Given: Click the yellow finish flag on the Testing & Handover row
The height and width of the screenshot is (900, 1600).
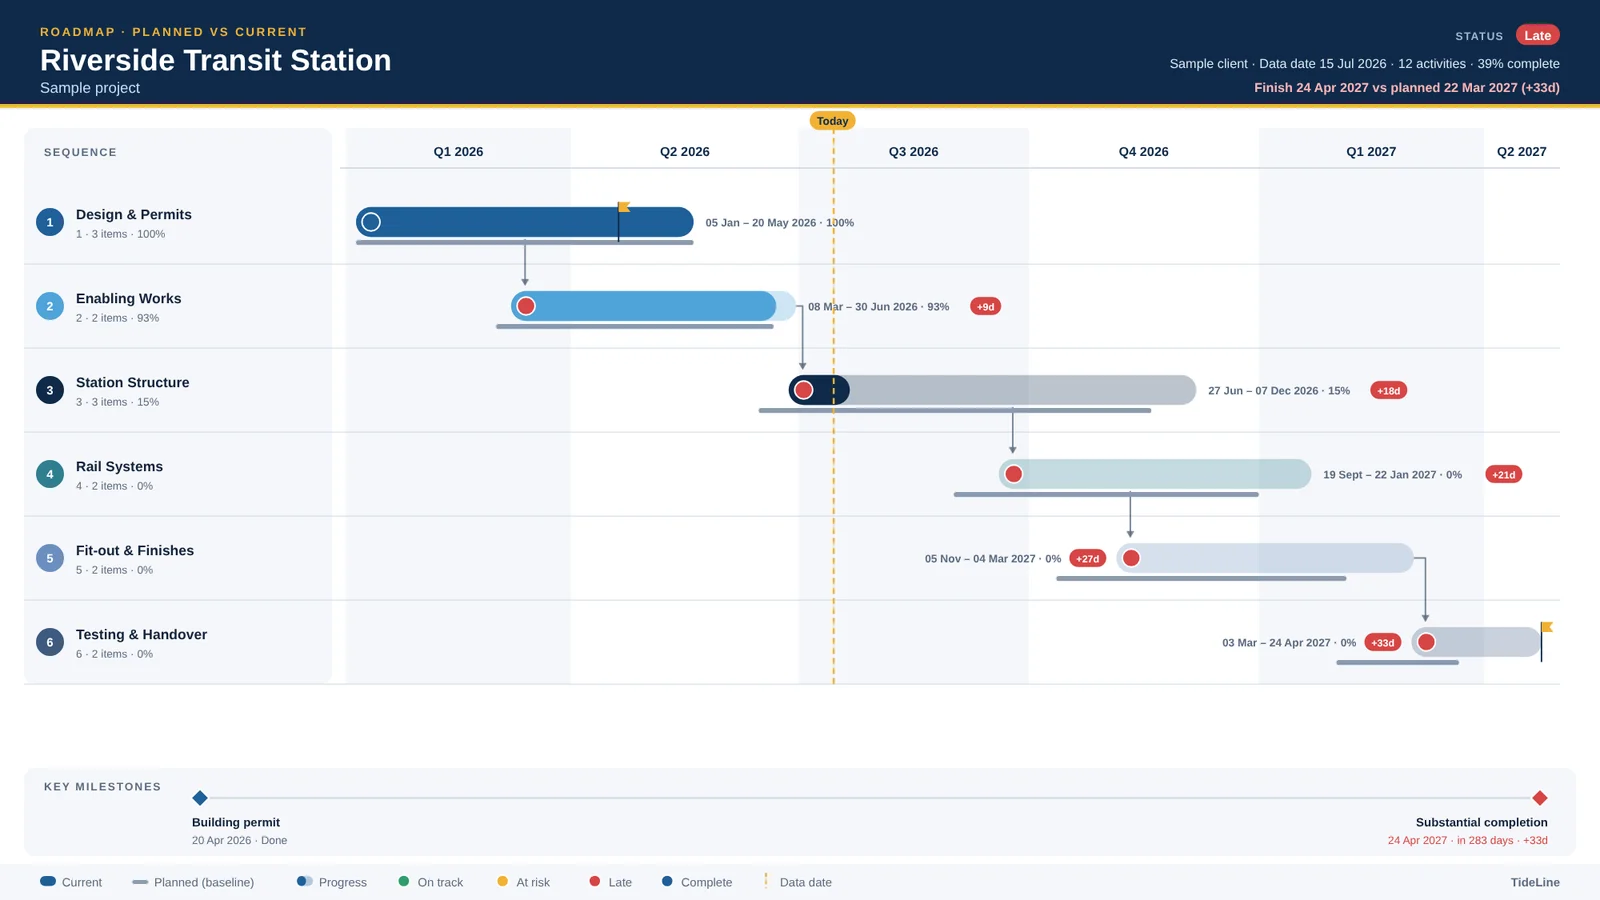Looking at the screenshot, I should 1547,627.
